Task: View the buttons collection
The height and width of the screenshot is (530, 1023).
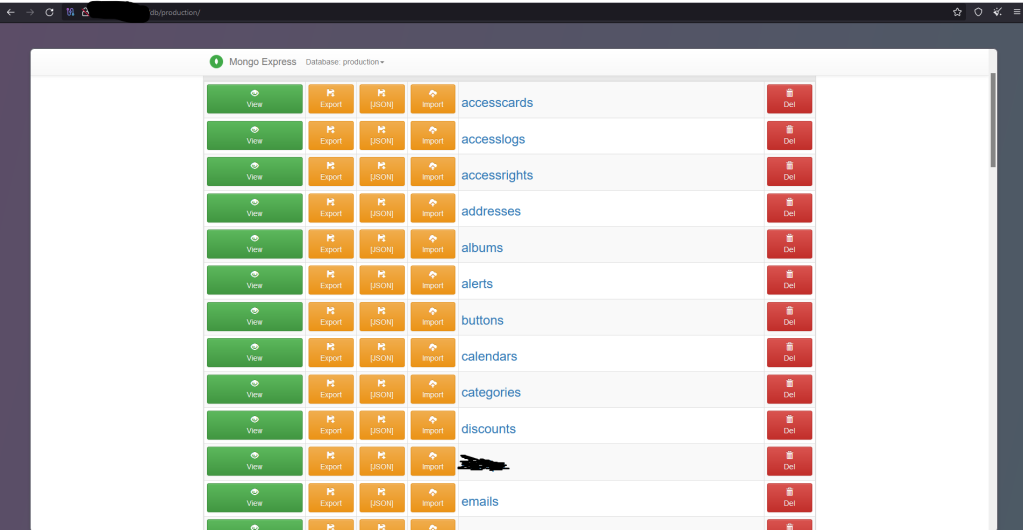Action: click(254, 317)
